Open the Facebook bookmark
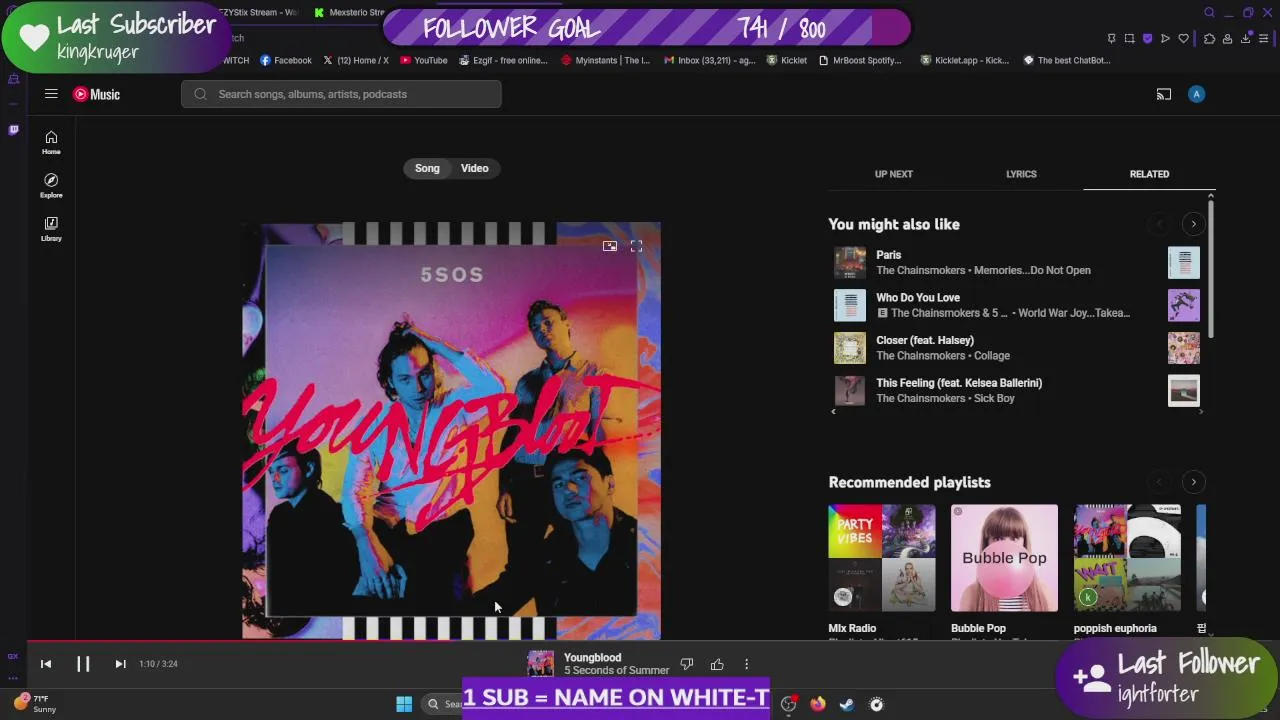Image resolution: width=1280 pixels, height=720 pixels. 286,60
